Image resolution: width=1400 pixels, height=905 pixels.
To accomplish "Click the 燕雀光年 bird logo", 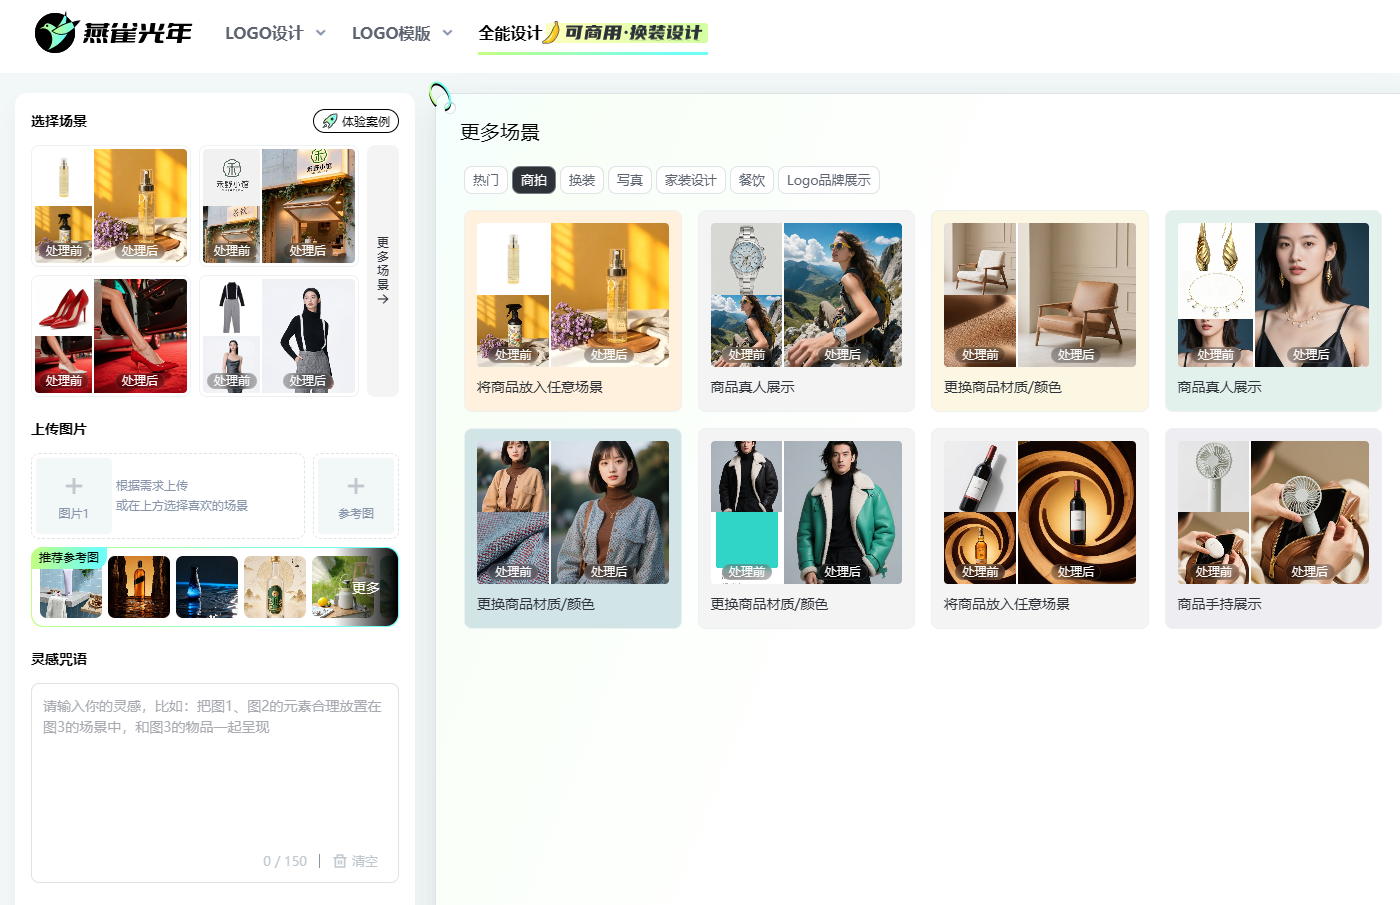I will coord(56,33).
